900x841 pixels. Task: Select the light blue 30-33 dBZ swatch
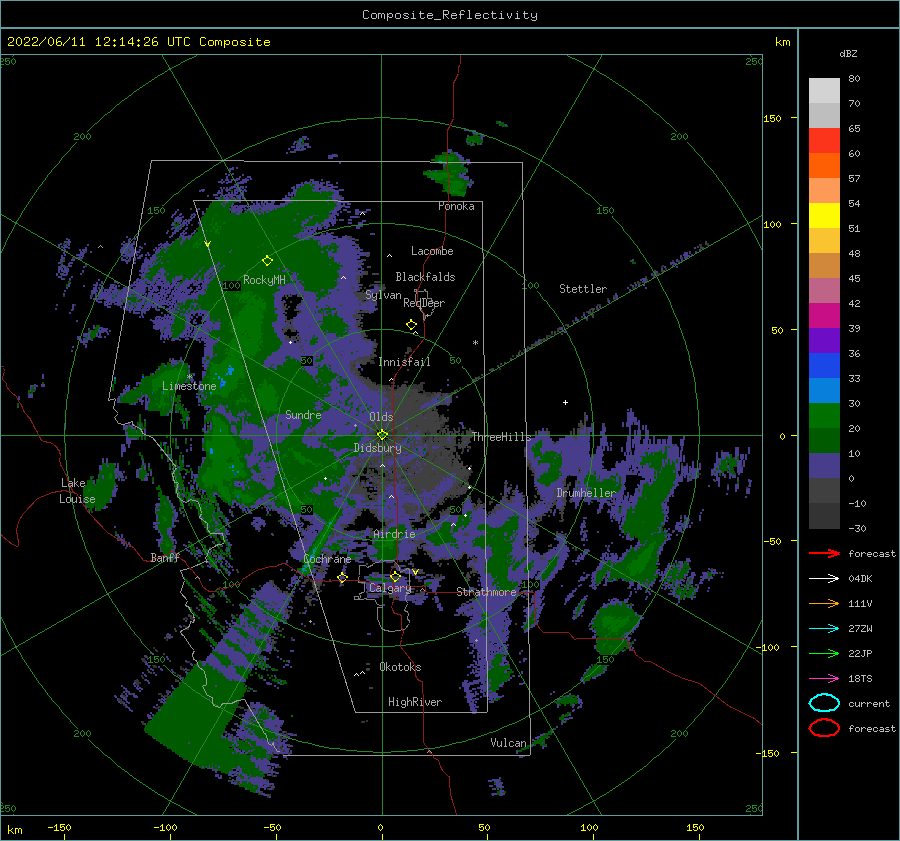[824, 390]
